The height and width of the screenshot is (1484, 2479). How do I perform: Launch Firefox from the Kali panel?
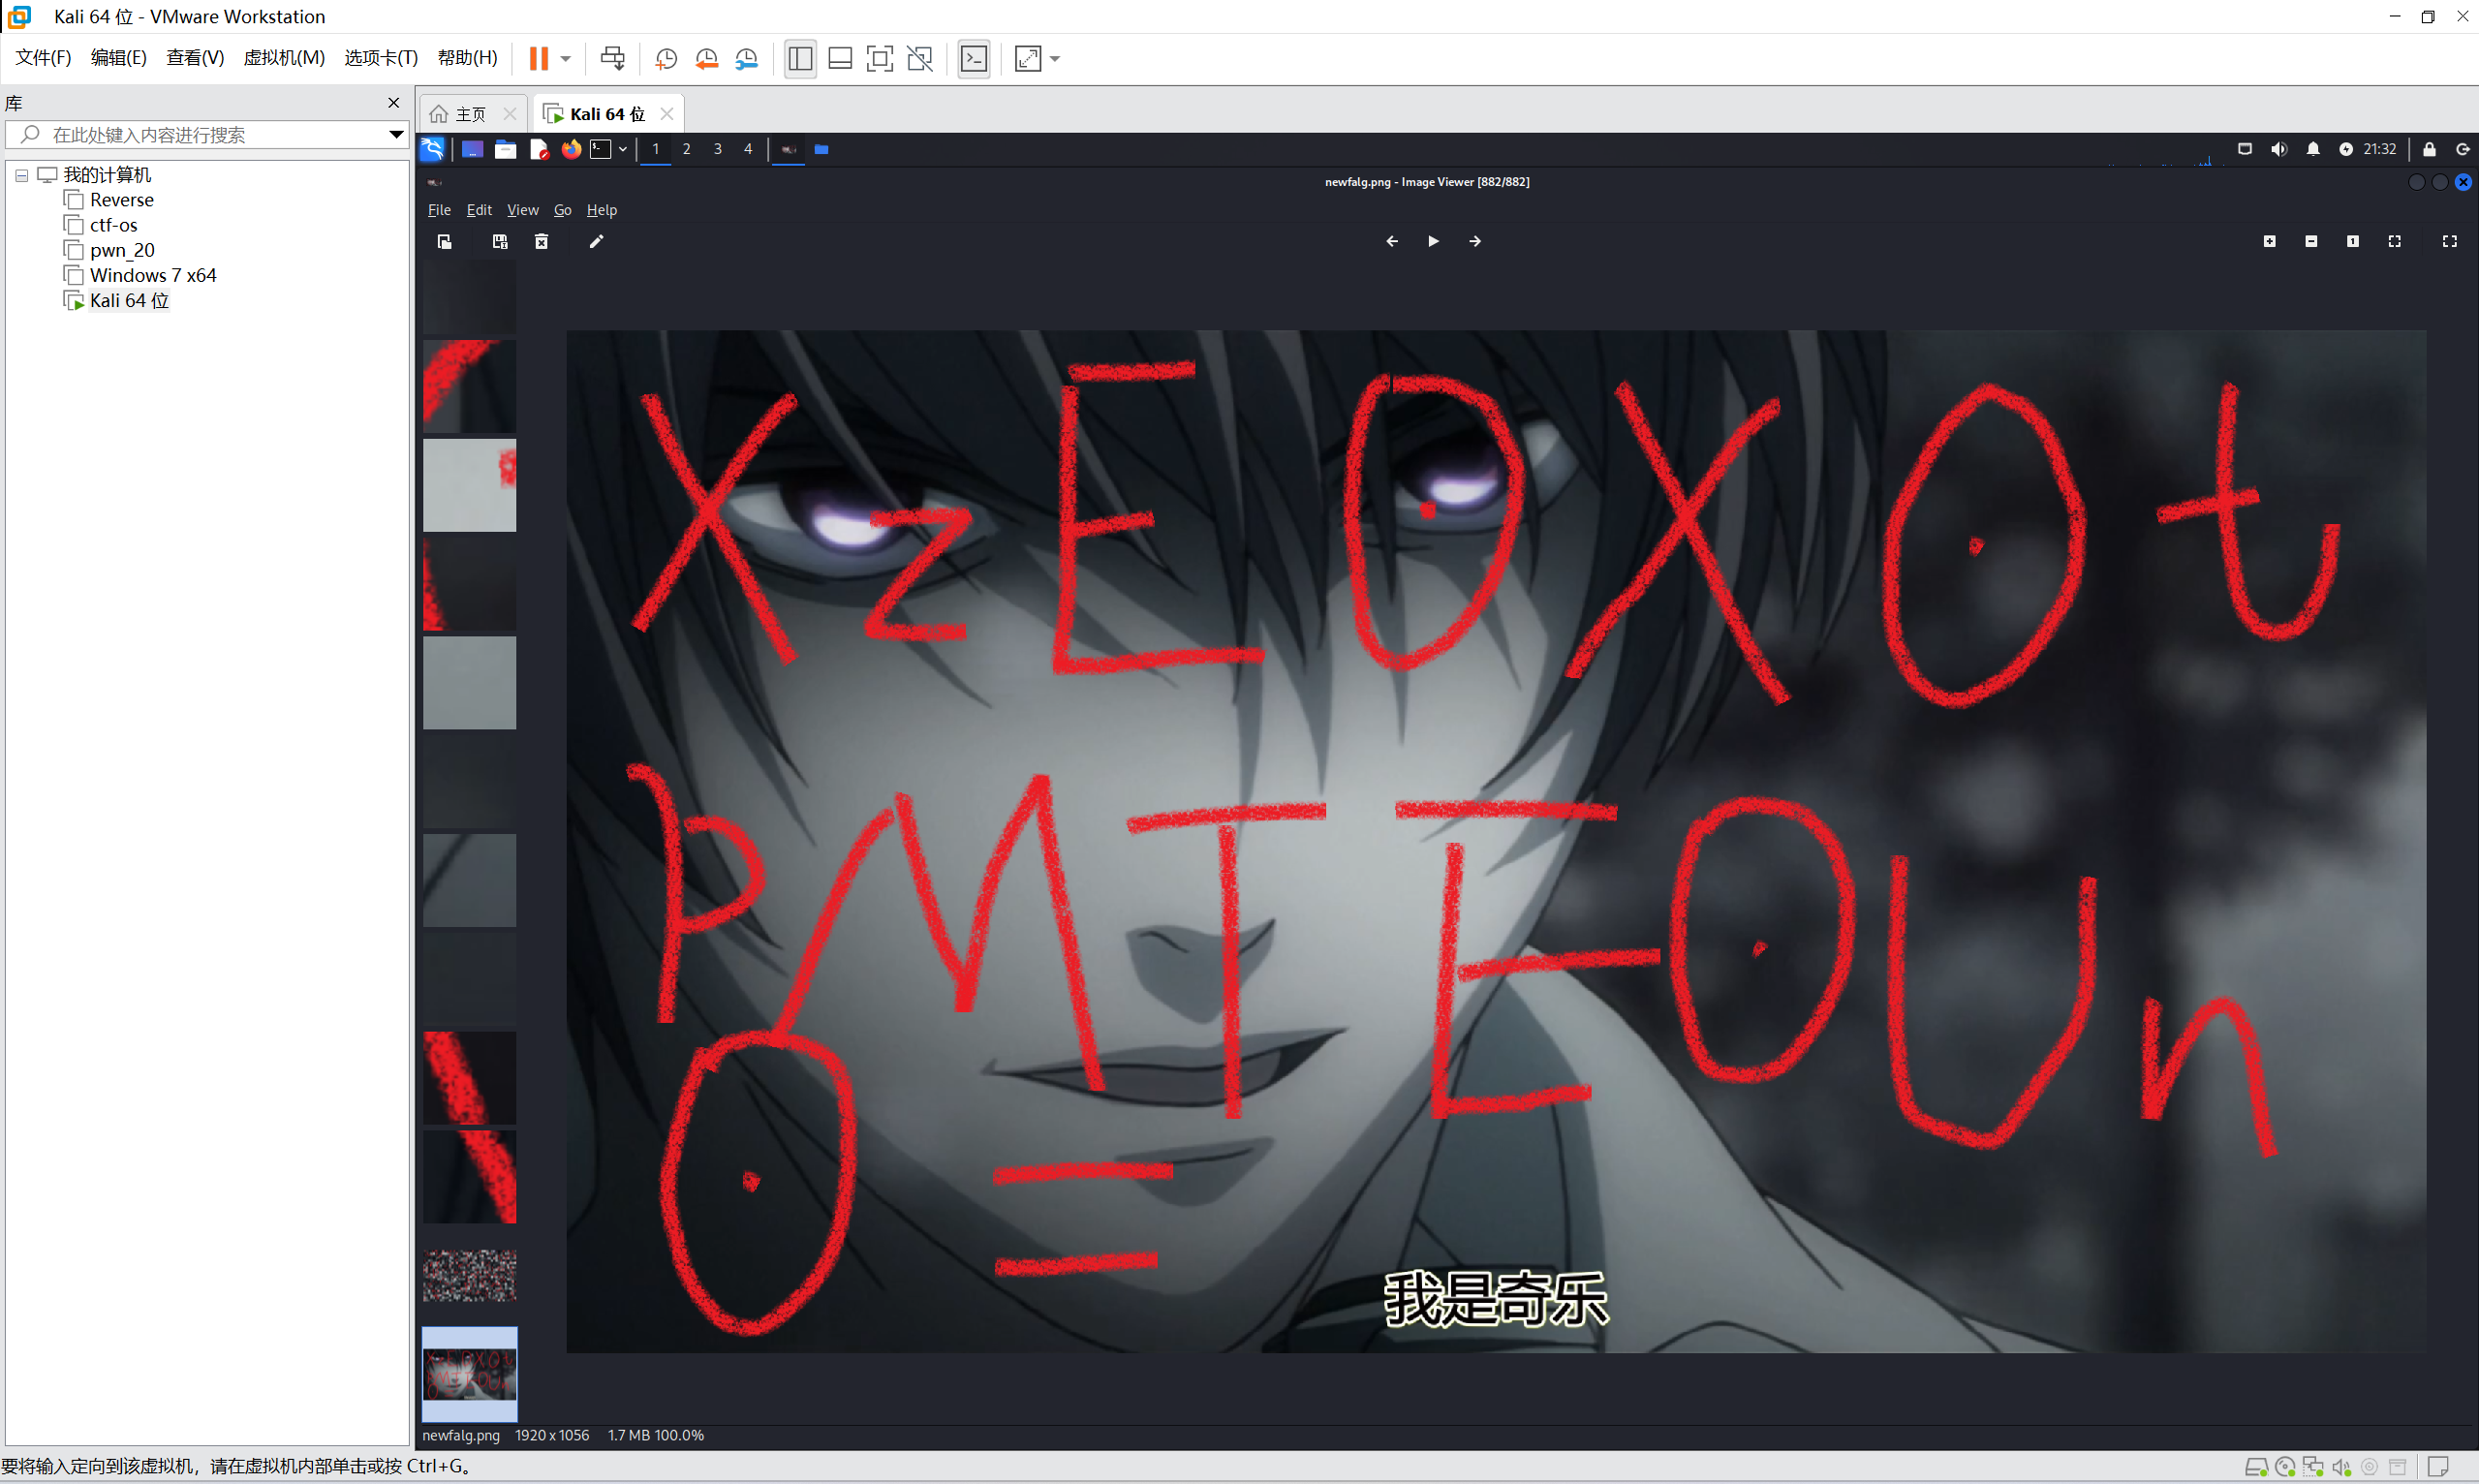point(571,149)
